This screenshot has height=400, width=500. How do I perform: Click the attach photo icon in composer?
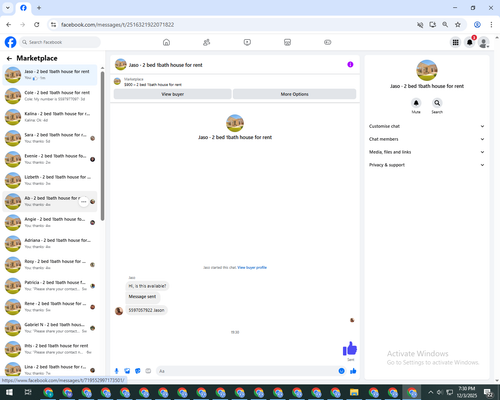(x=127, y=371)
